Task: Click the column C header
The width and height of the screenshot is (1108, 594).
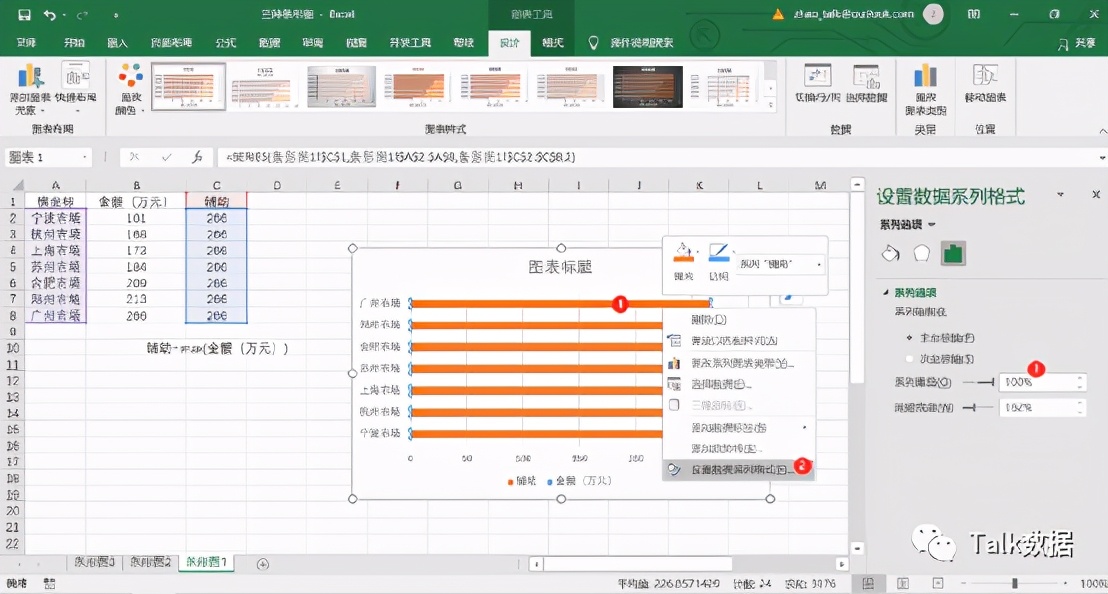Action: pos(216,185)
